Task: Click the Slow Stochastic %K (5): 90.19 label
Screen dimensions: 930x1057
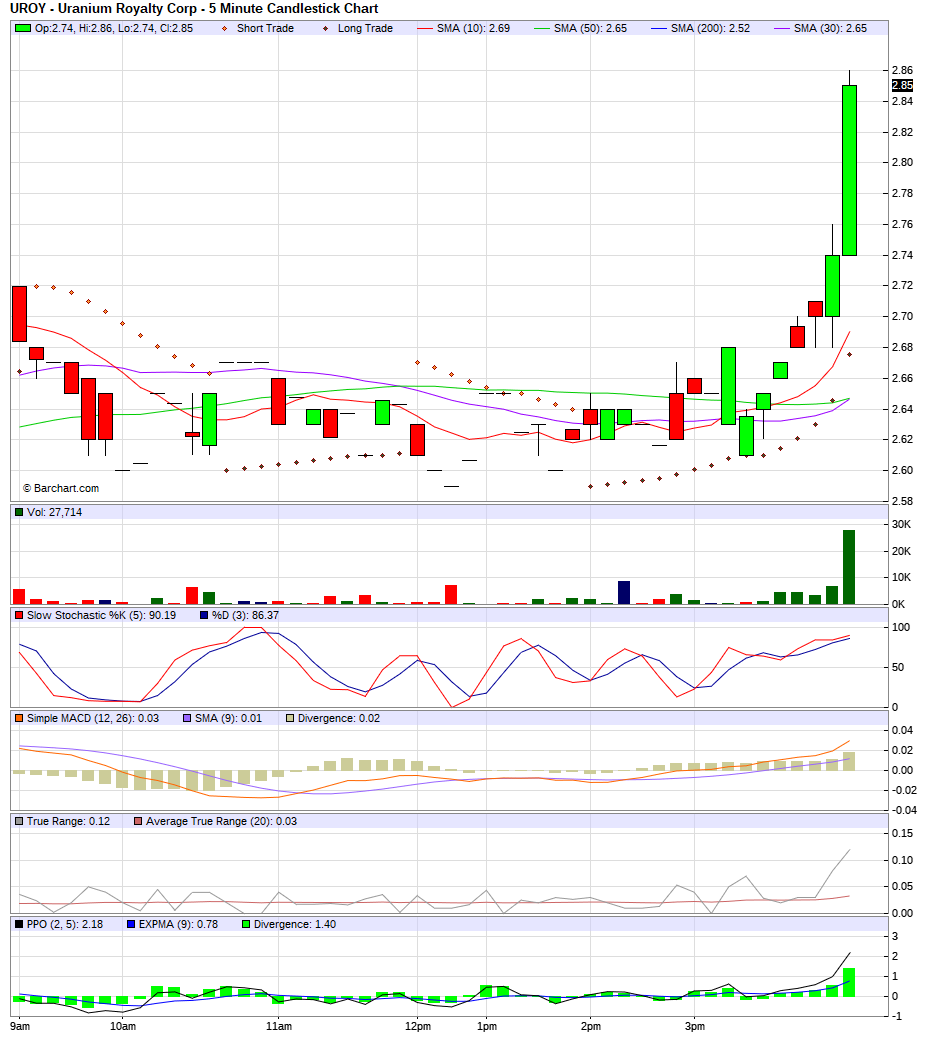Action: [102, 615]
